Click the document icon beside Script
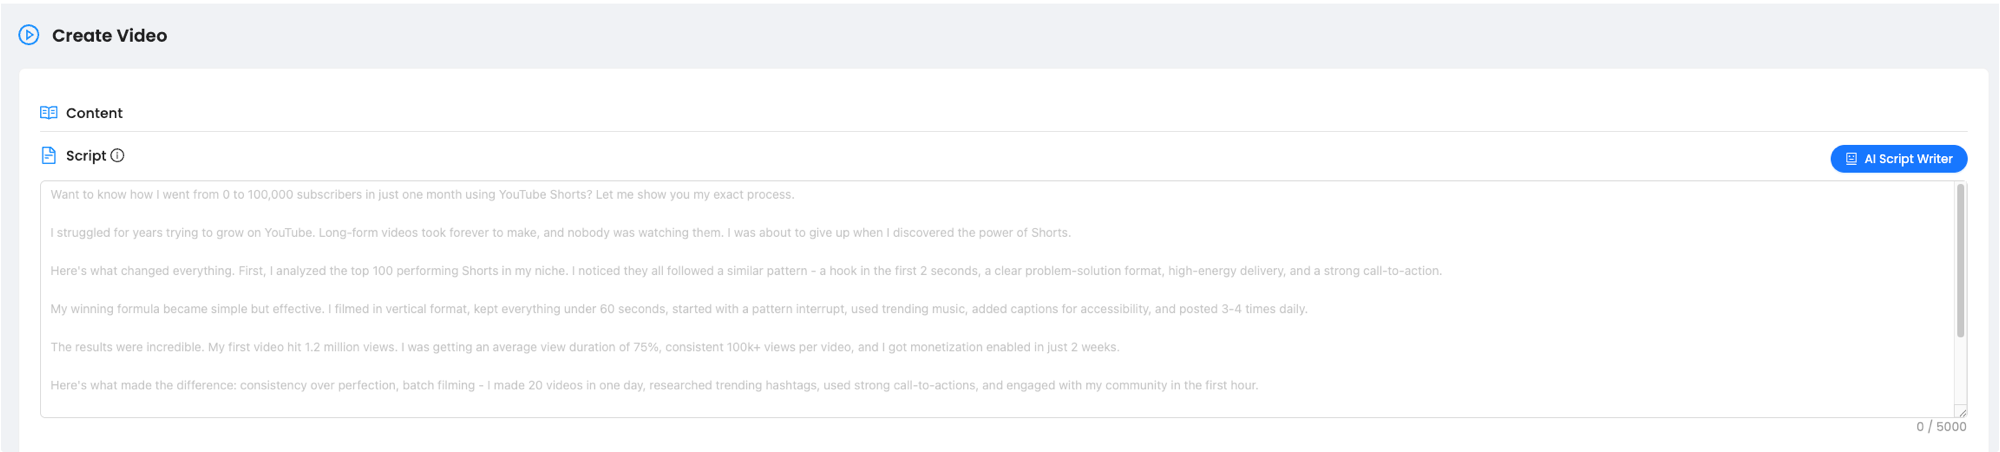This screenshot has height=452, width=2000. (48, 155)
